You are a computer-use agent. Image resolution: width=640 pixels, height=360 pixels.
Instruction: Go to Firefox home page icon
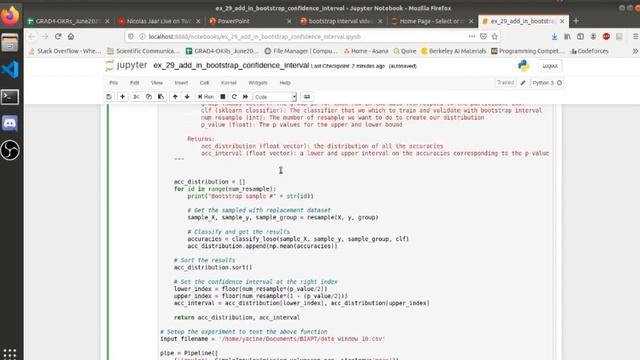[71, 36]
